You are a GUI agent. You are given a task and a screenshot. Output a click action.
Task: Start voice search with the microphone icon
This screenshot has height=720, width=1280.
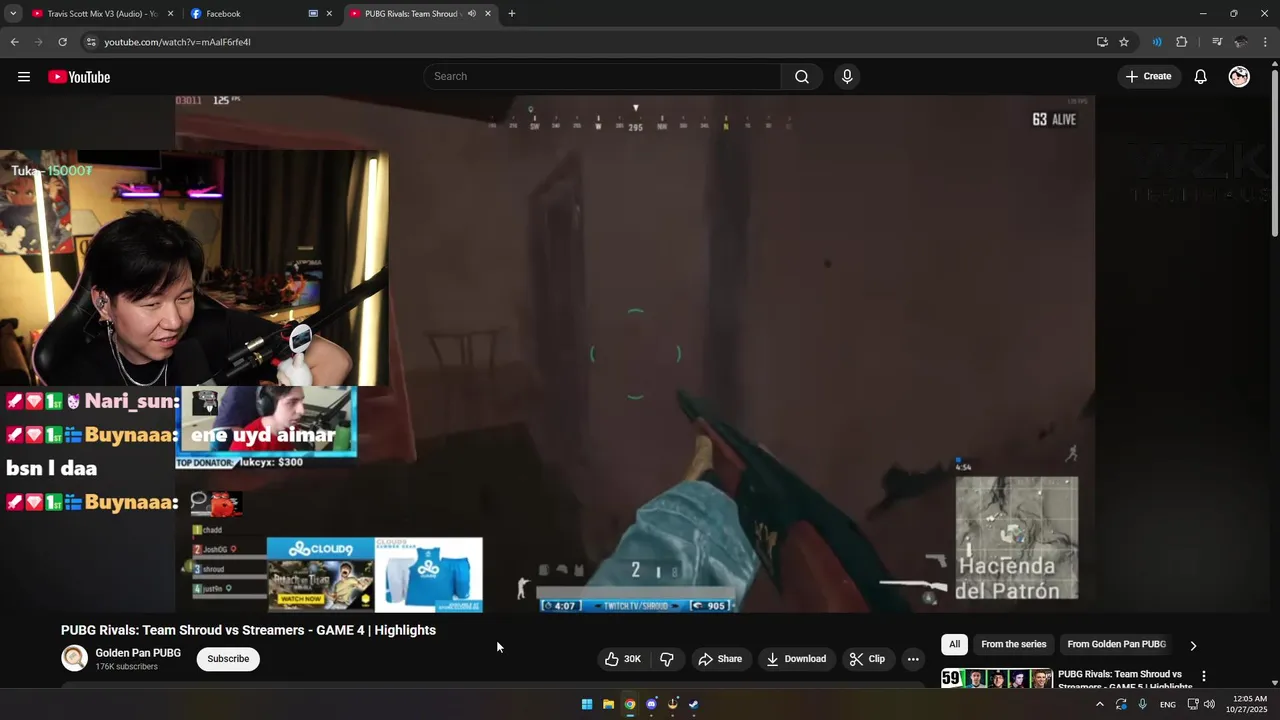[x=847, y=77]
